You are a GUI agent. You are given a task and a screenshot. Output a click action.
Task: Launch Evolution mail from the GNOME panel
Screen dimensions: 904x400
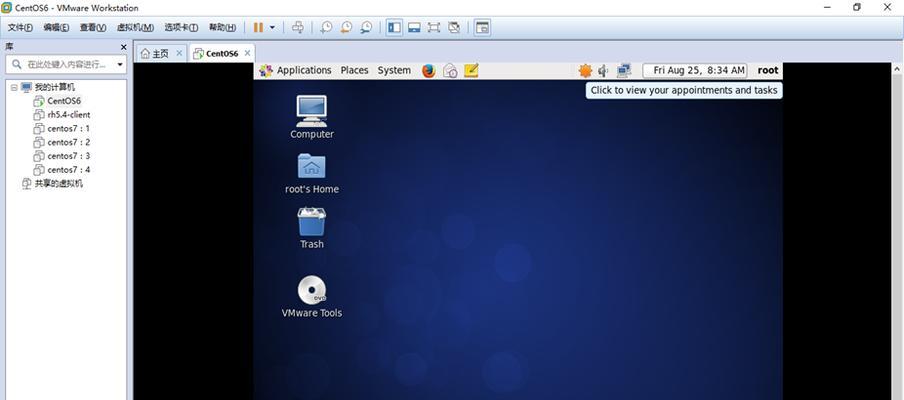tap(450, 70)
